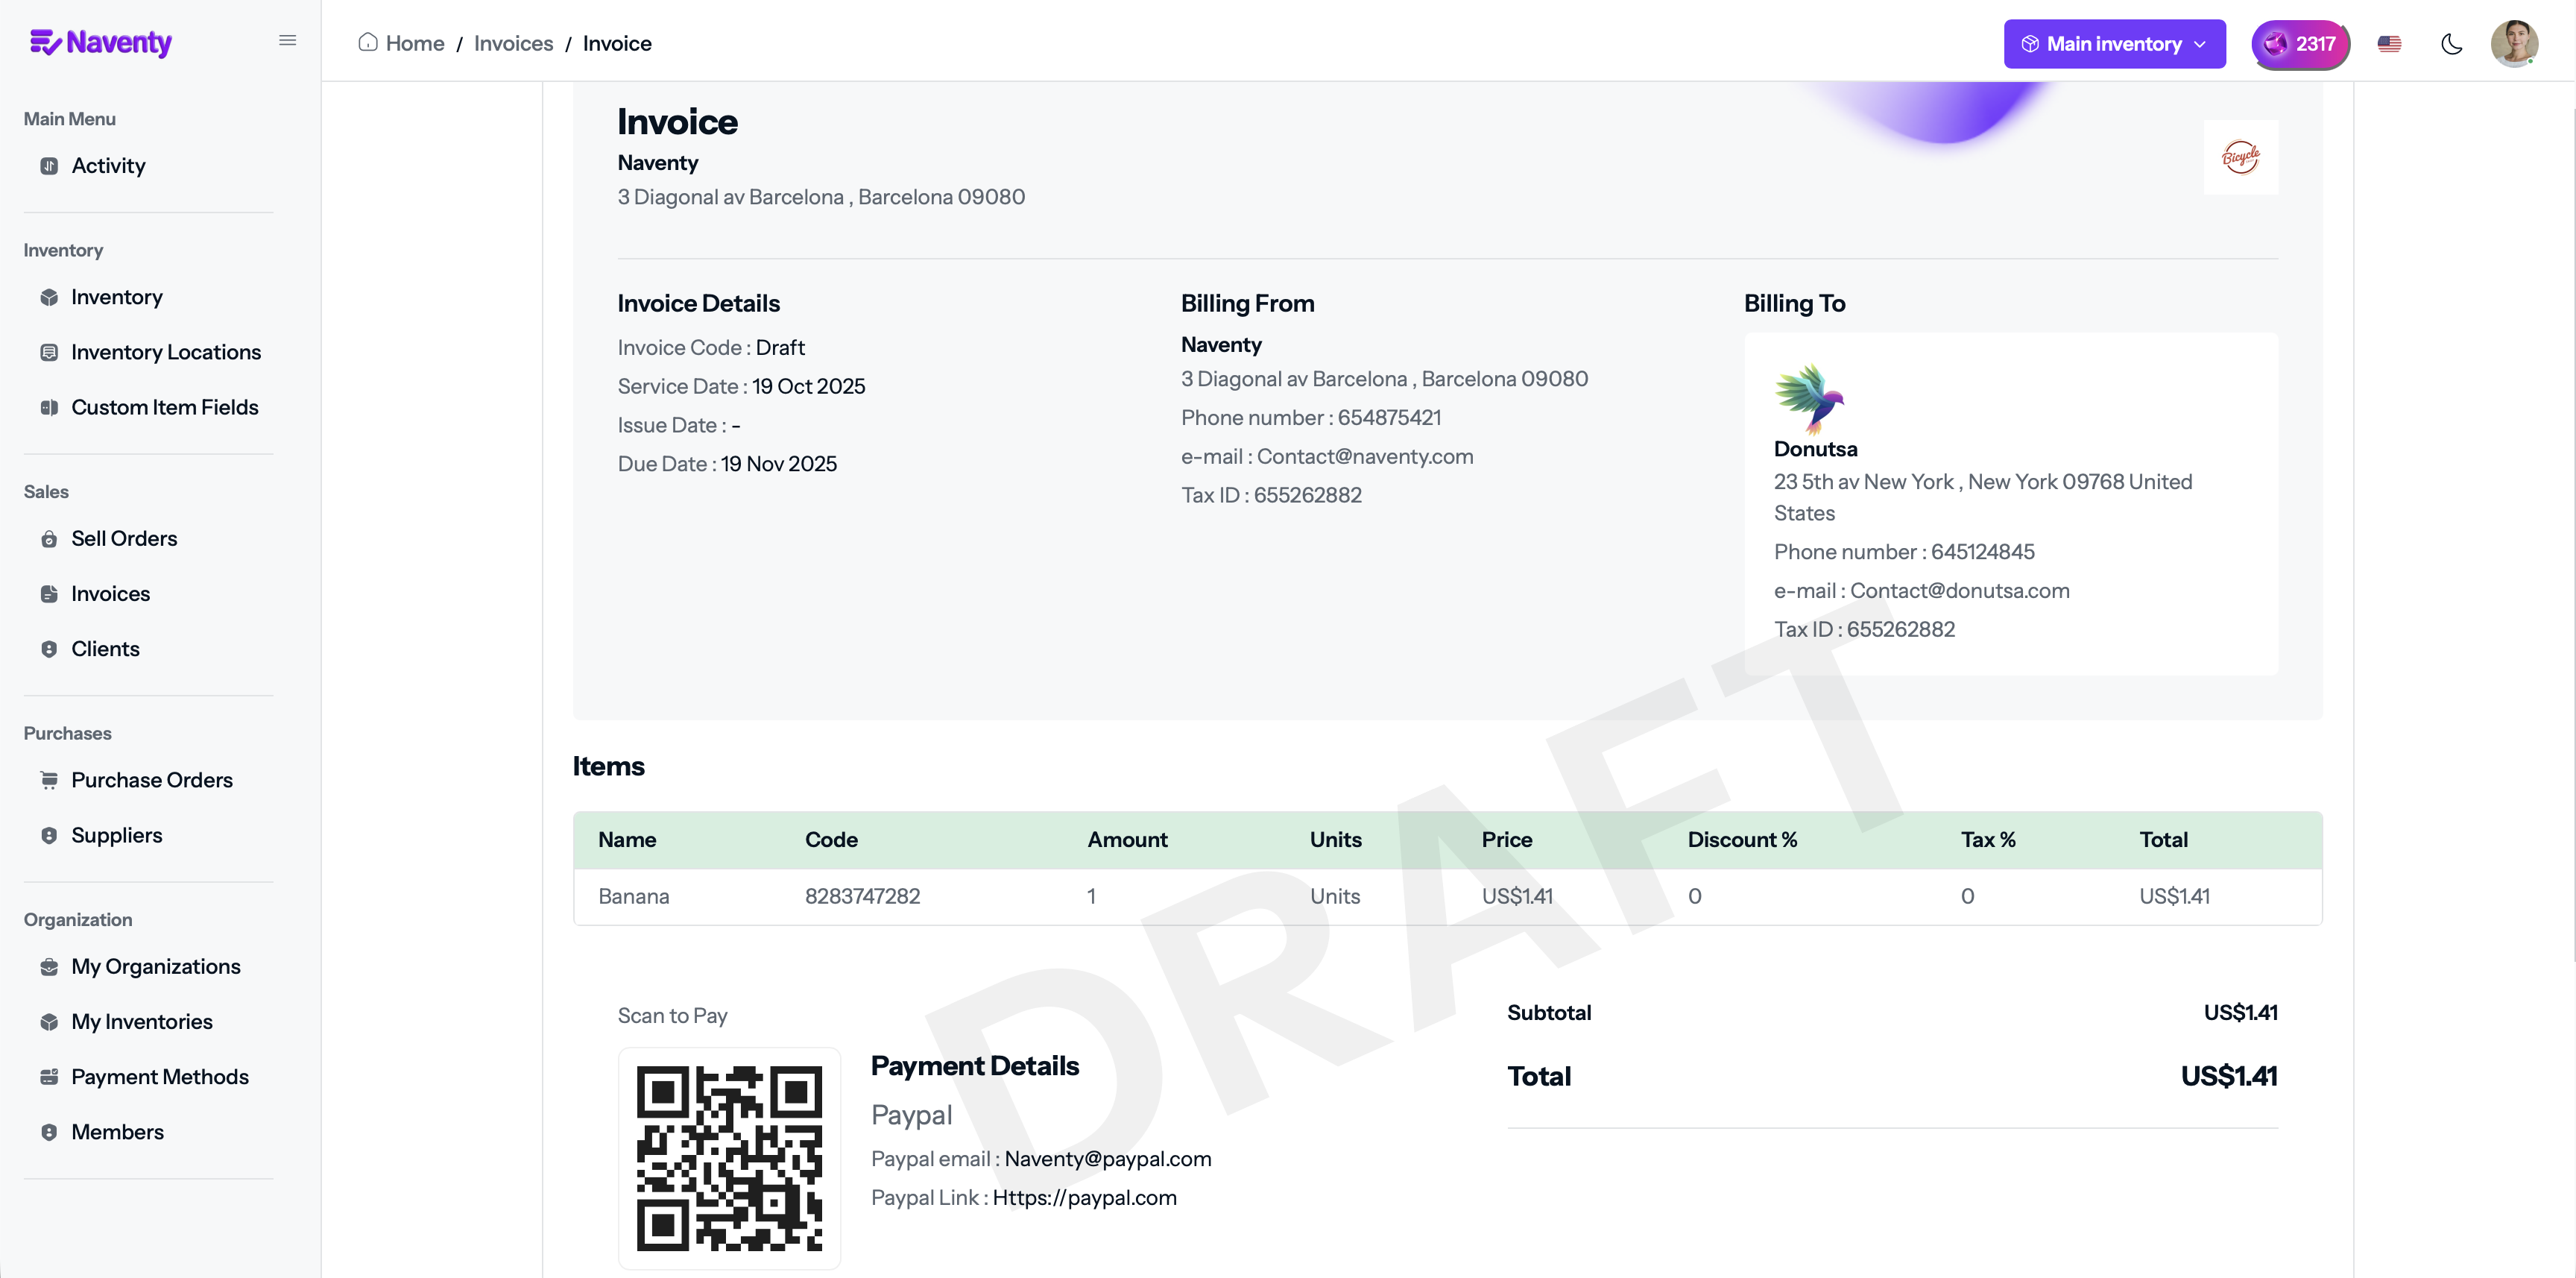
Task: Open Custom Item Fields menu item
Action: coord(165,407)
